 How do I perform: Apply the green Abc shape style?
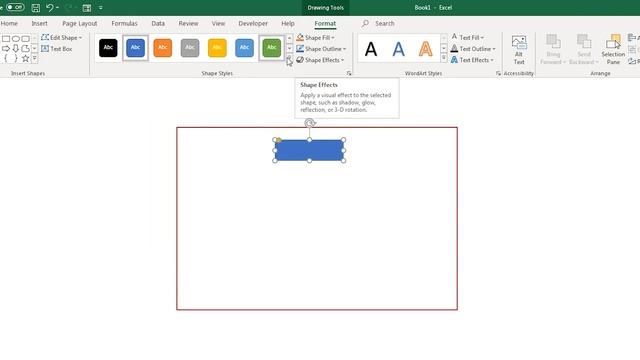271,48
